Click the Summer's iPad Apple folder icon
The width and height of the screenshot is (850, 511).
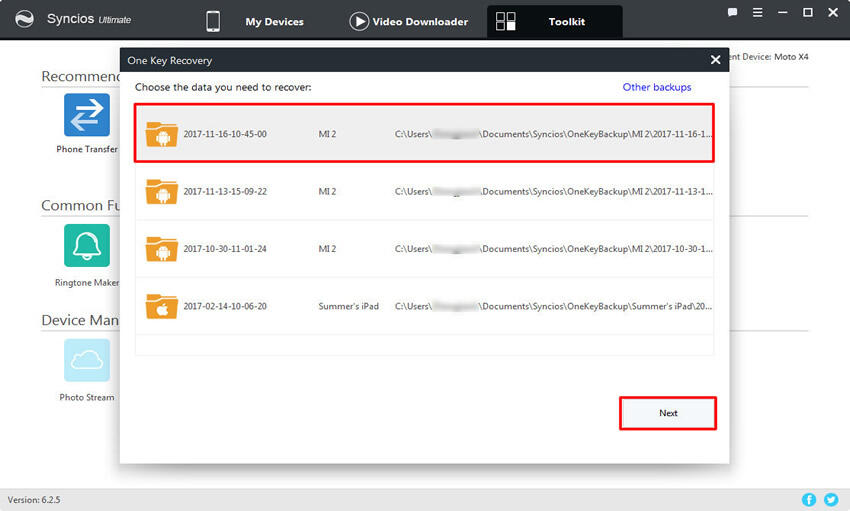click(161, 306)
